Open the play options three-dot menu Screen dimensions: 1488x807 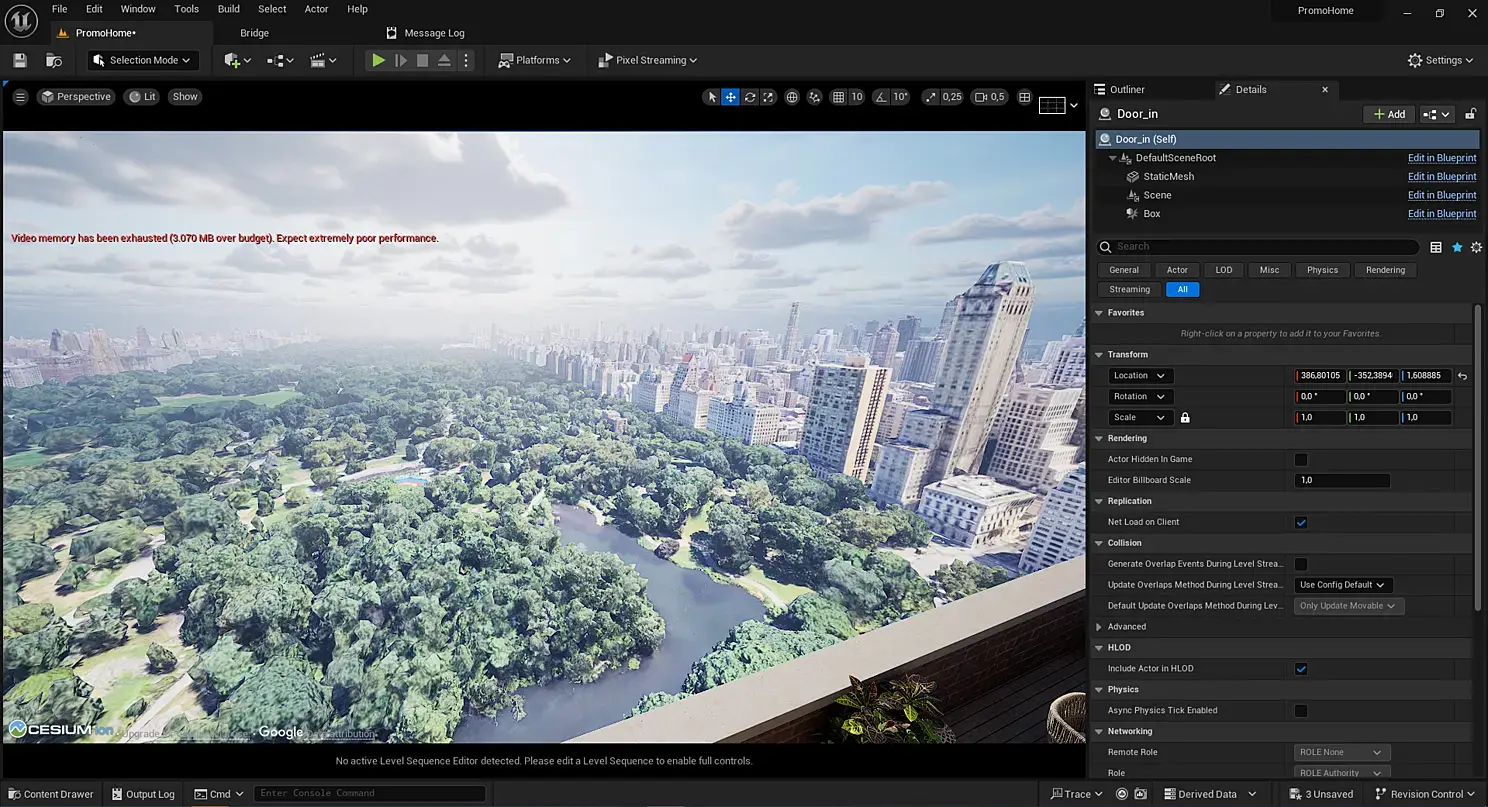pos(465,60)
